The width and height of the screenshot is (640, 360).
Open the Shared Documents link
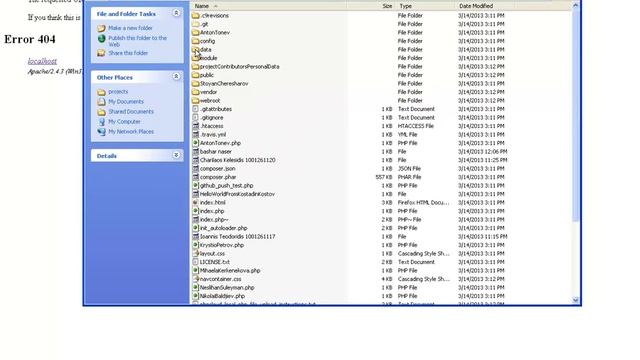pos(131,112)
